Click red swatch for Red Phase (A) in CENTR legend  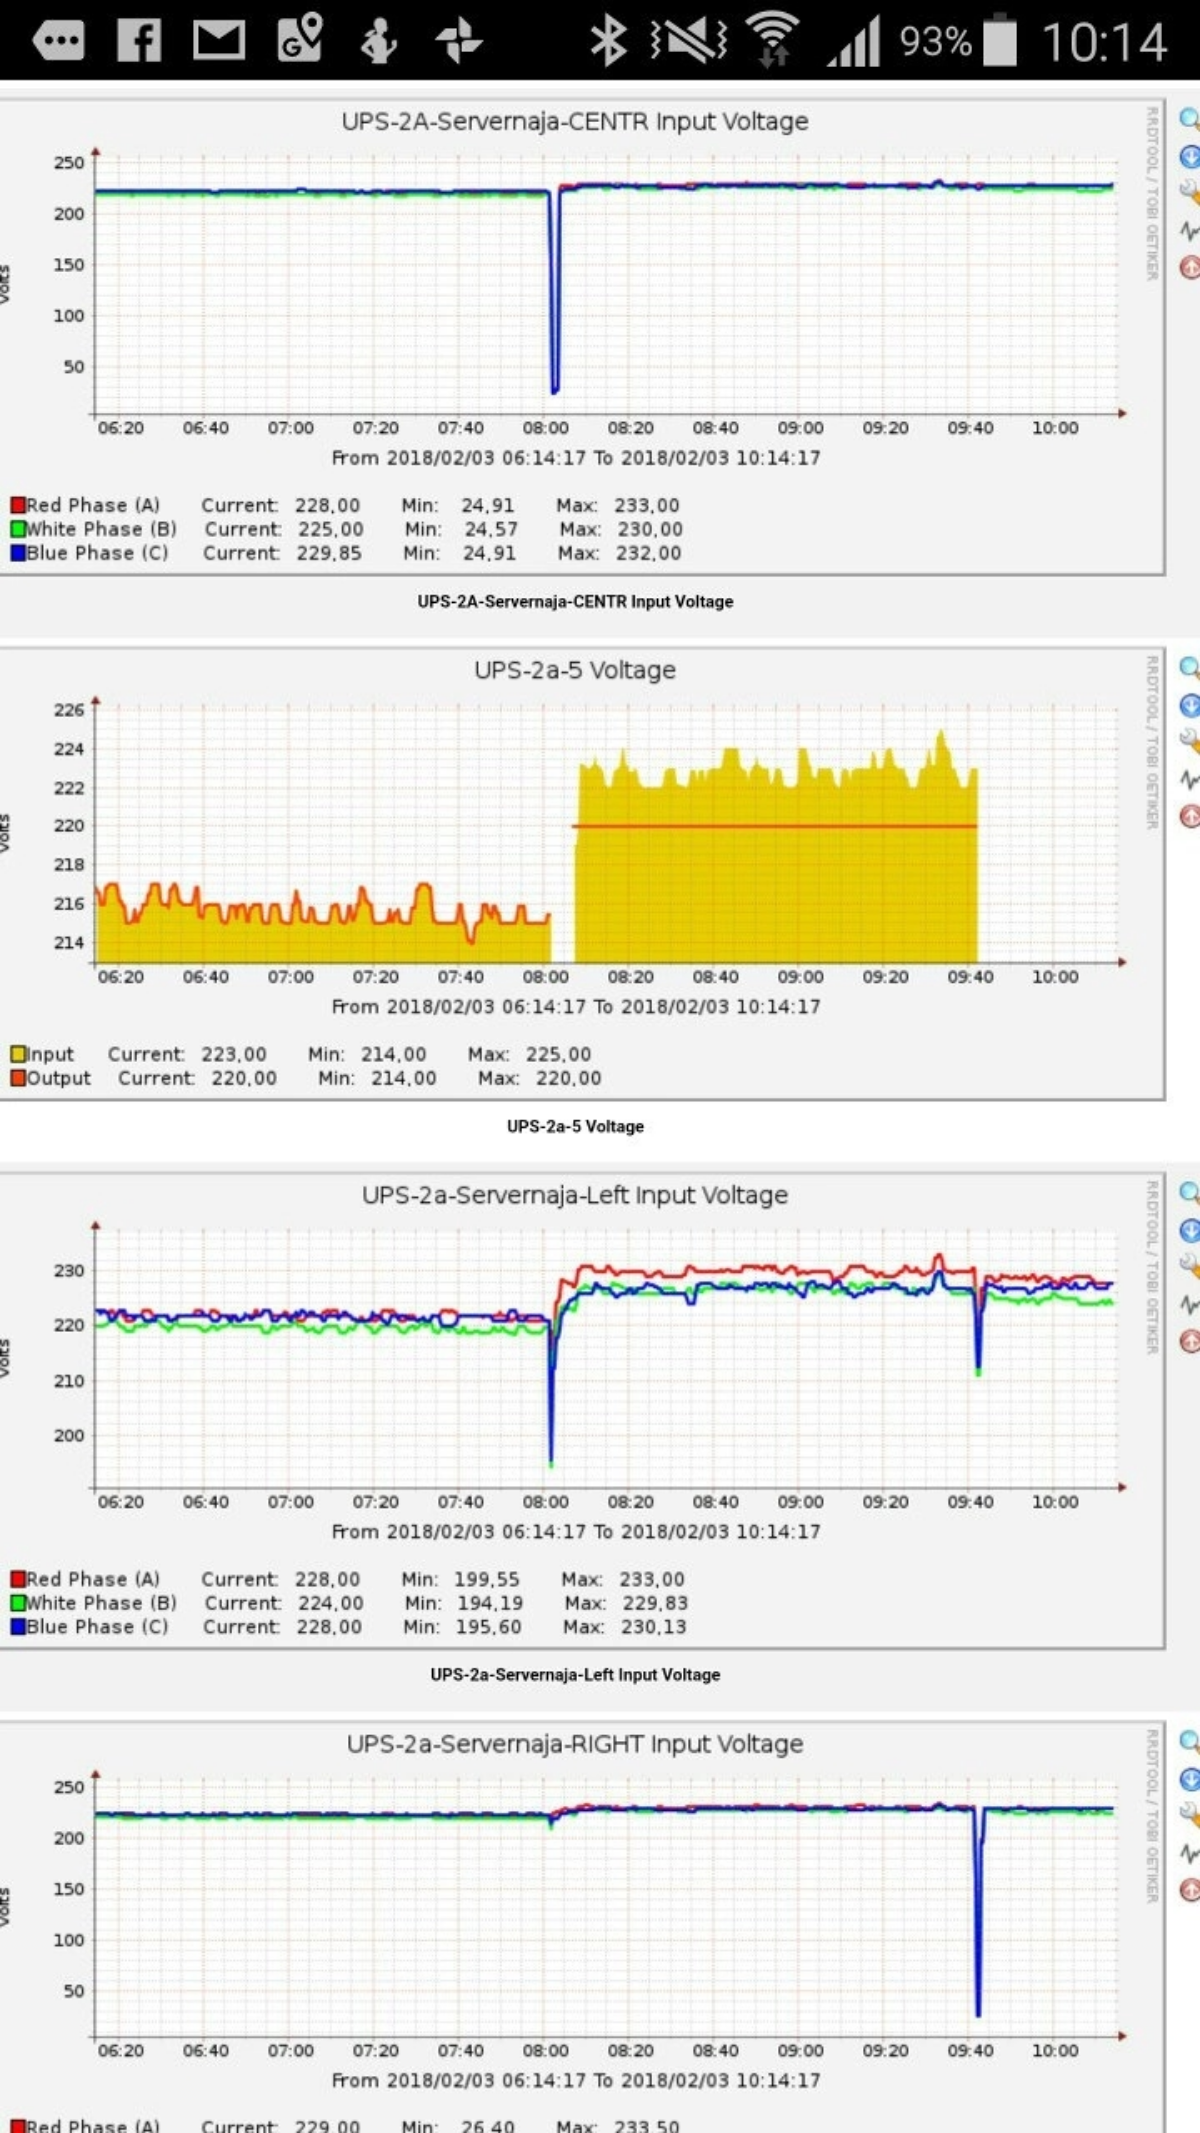pyautogui.click(x=17, y=505)
